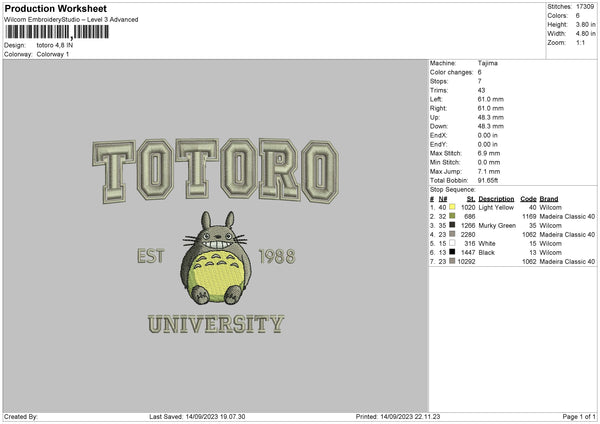Click the Stops value '7'
The width and height of the screenshot is (600, 424).
(479, 81)
